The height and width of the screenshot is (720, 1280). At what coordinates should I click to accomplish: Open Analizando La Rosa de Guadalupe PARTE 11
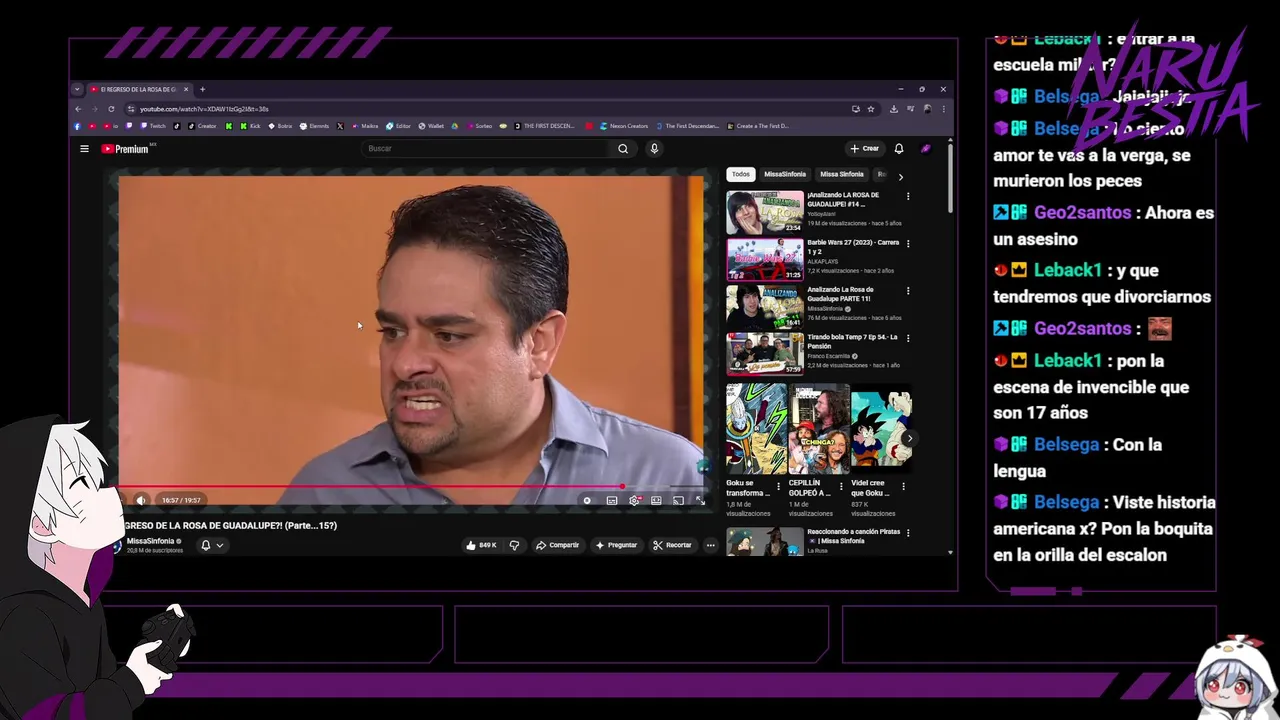click(765, 306)
